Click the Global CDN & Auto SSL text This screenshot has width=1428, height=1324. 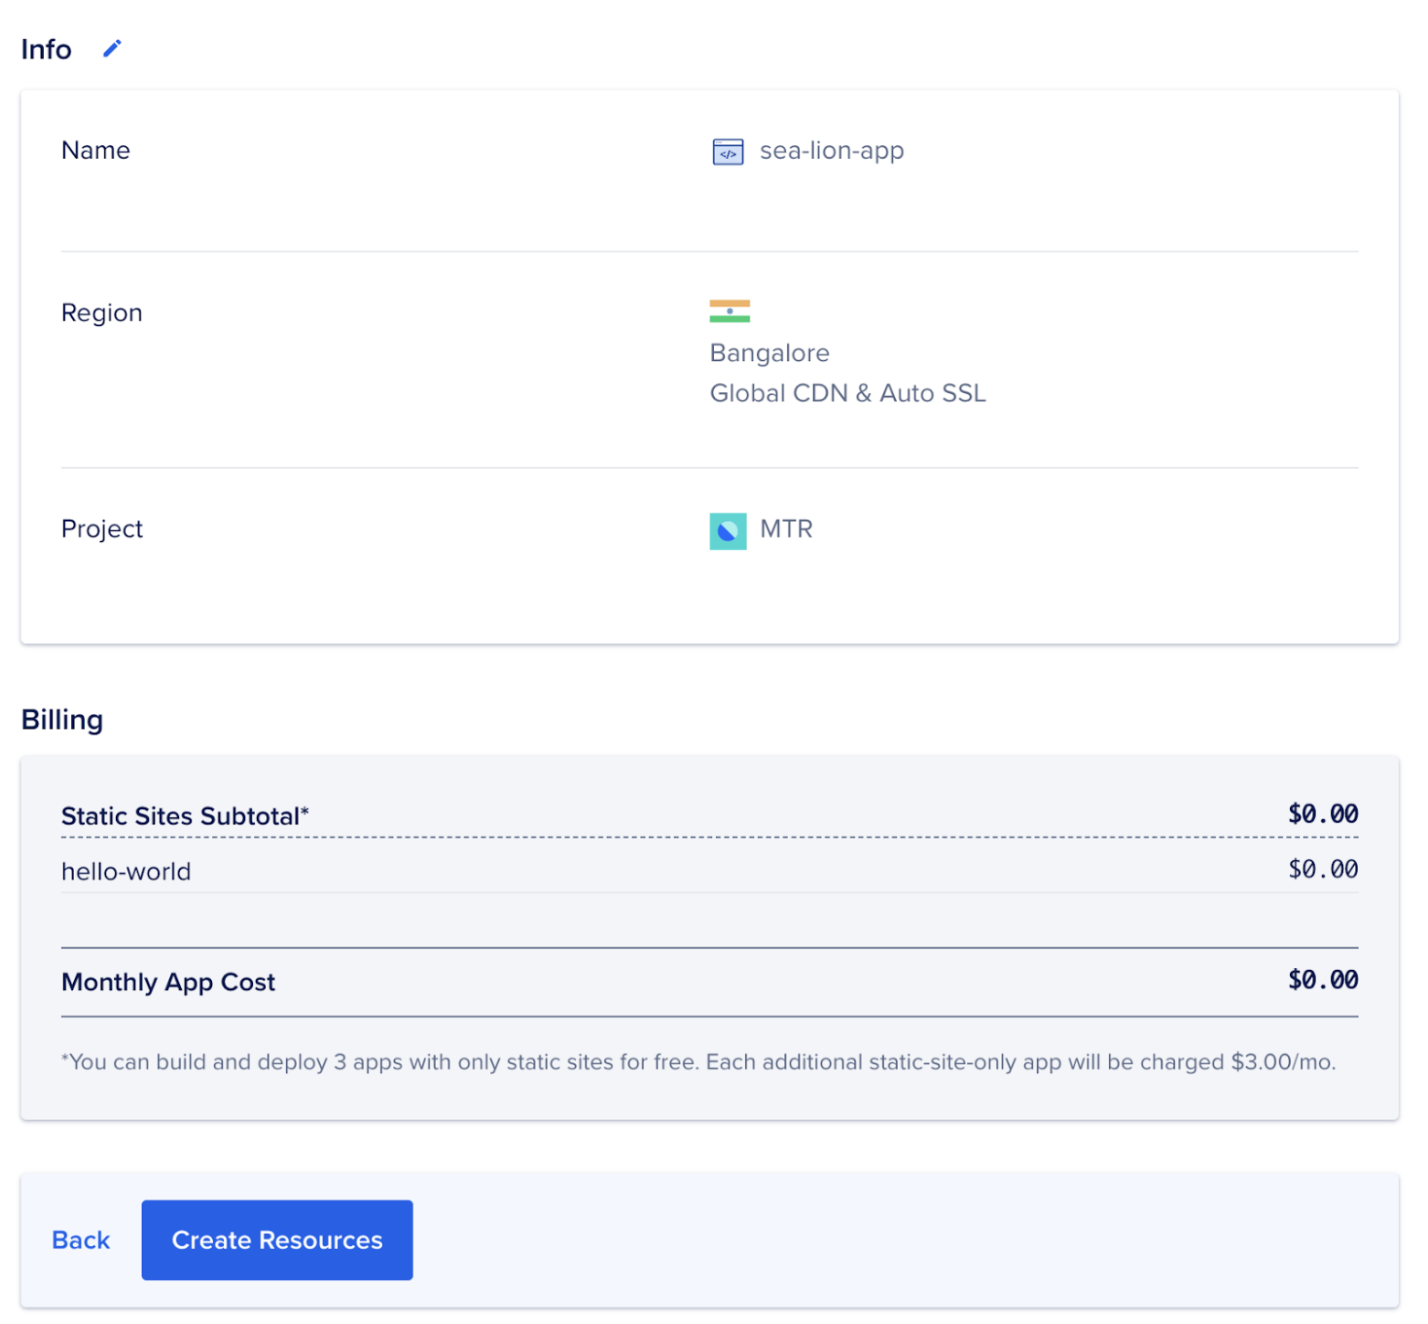848,393
